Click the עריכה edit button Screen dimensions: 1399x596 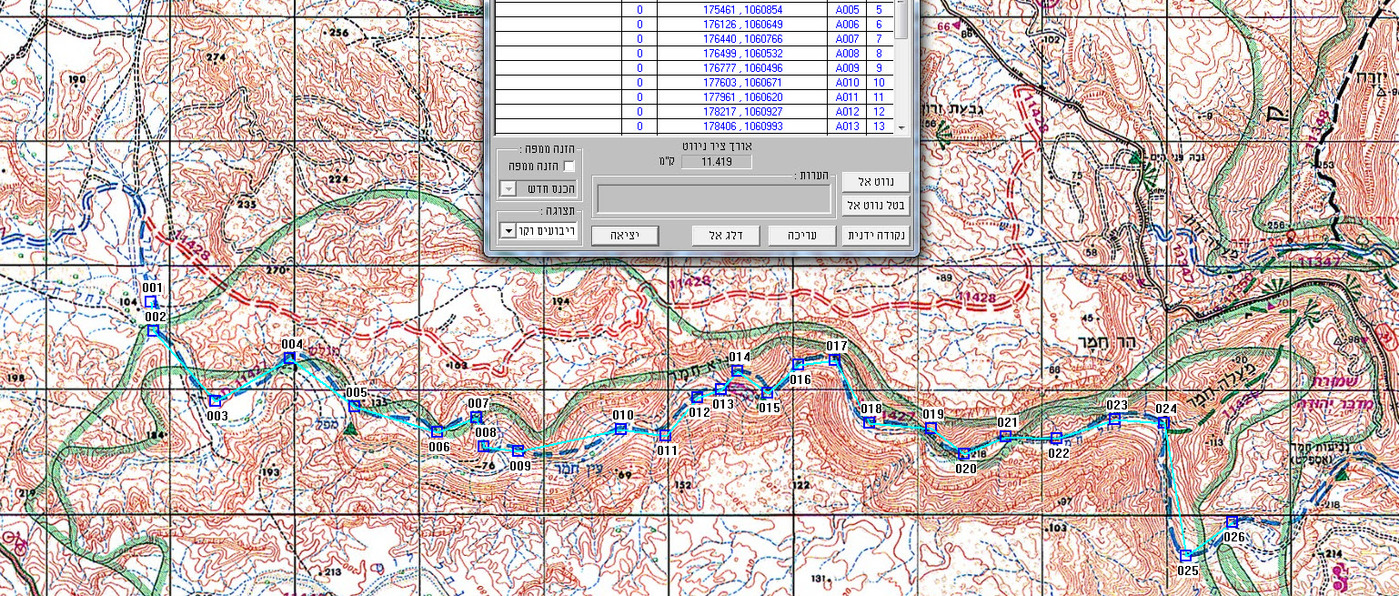click(x=800, y=236)
